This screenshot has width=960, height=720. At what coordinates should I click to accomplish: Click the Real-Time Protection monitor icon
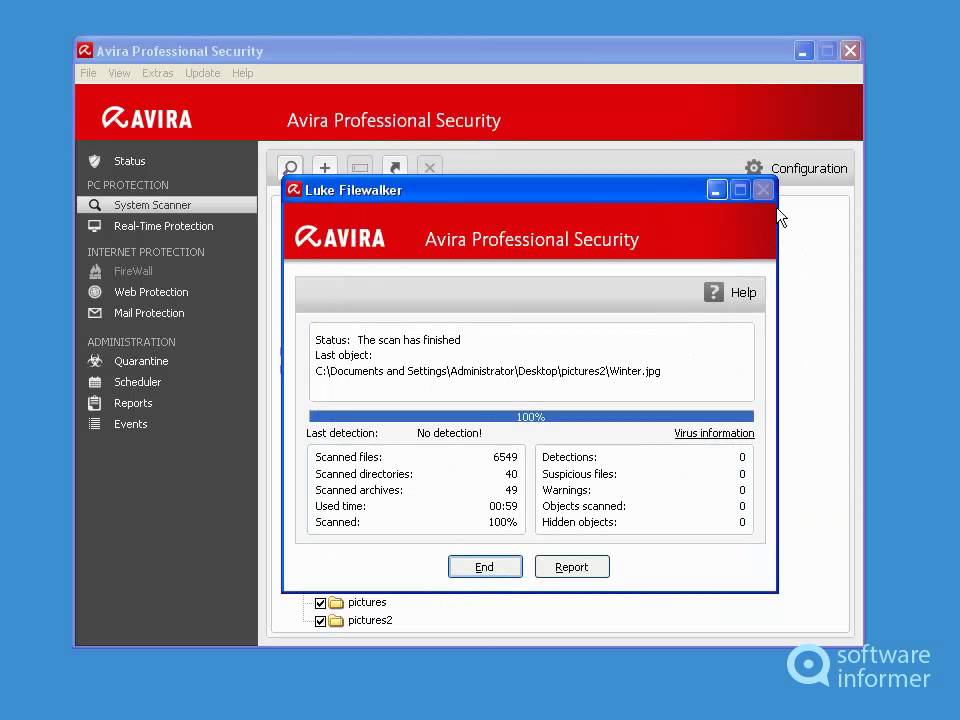pos(94,226)
